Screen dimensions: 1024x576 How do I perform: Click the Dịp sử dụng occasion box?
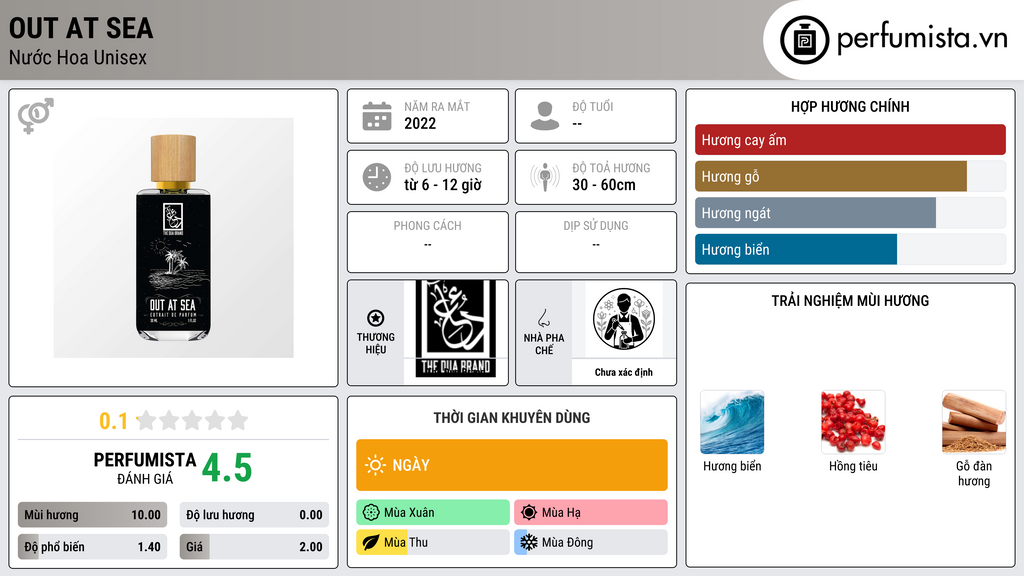click(596, 242)
